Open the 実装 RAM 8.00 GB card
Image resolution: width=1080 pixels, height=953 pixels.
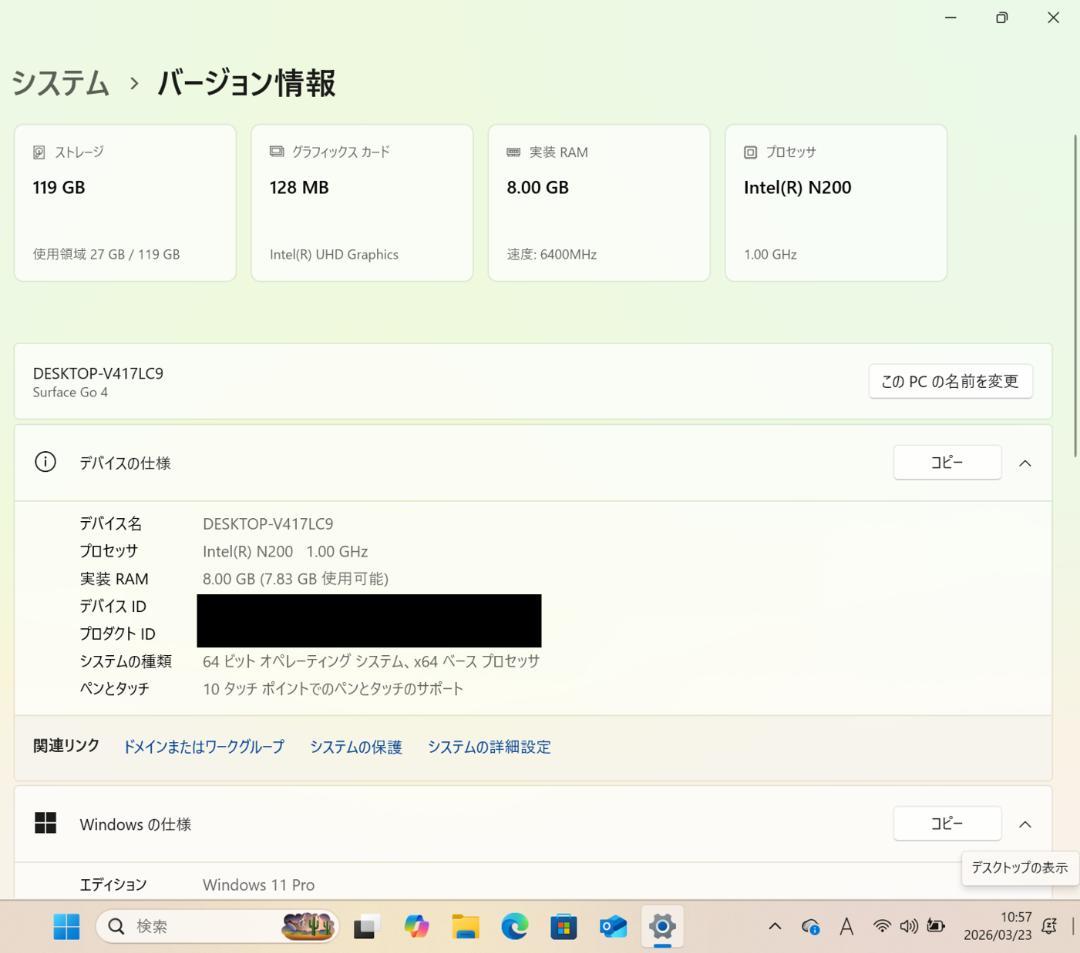pos(599,203)
